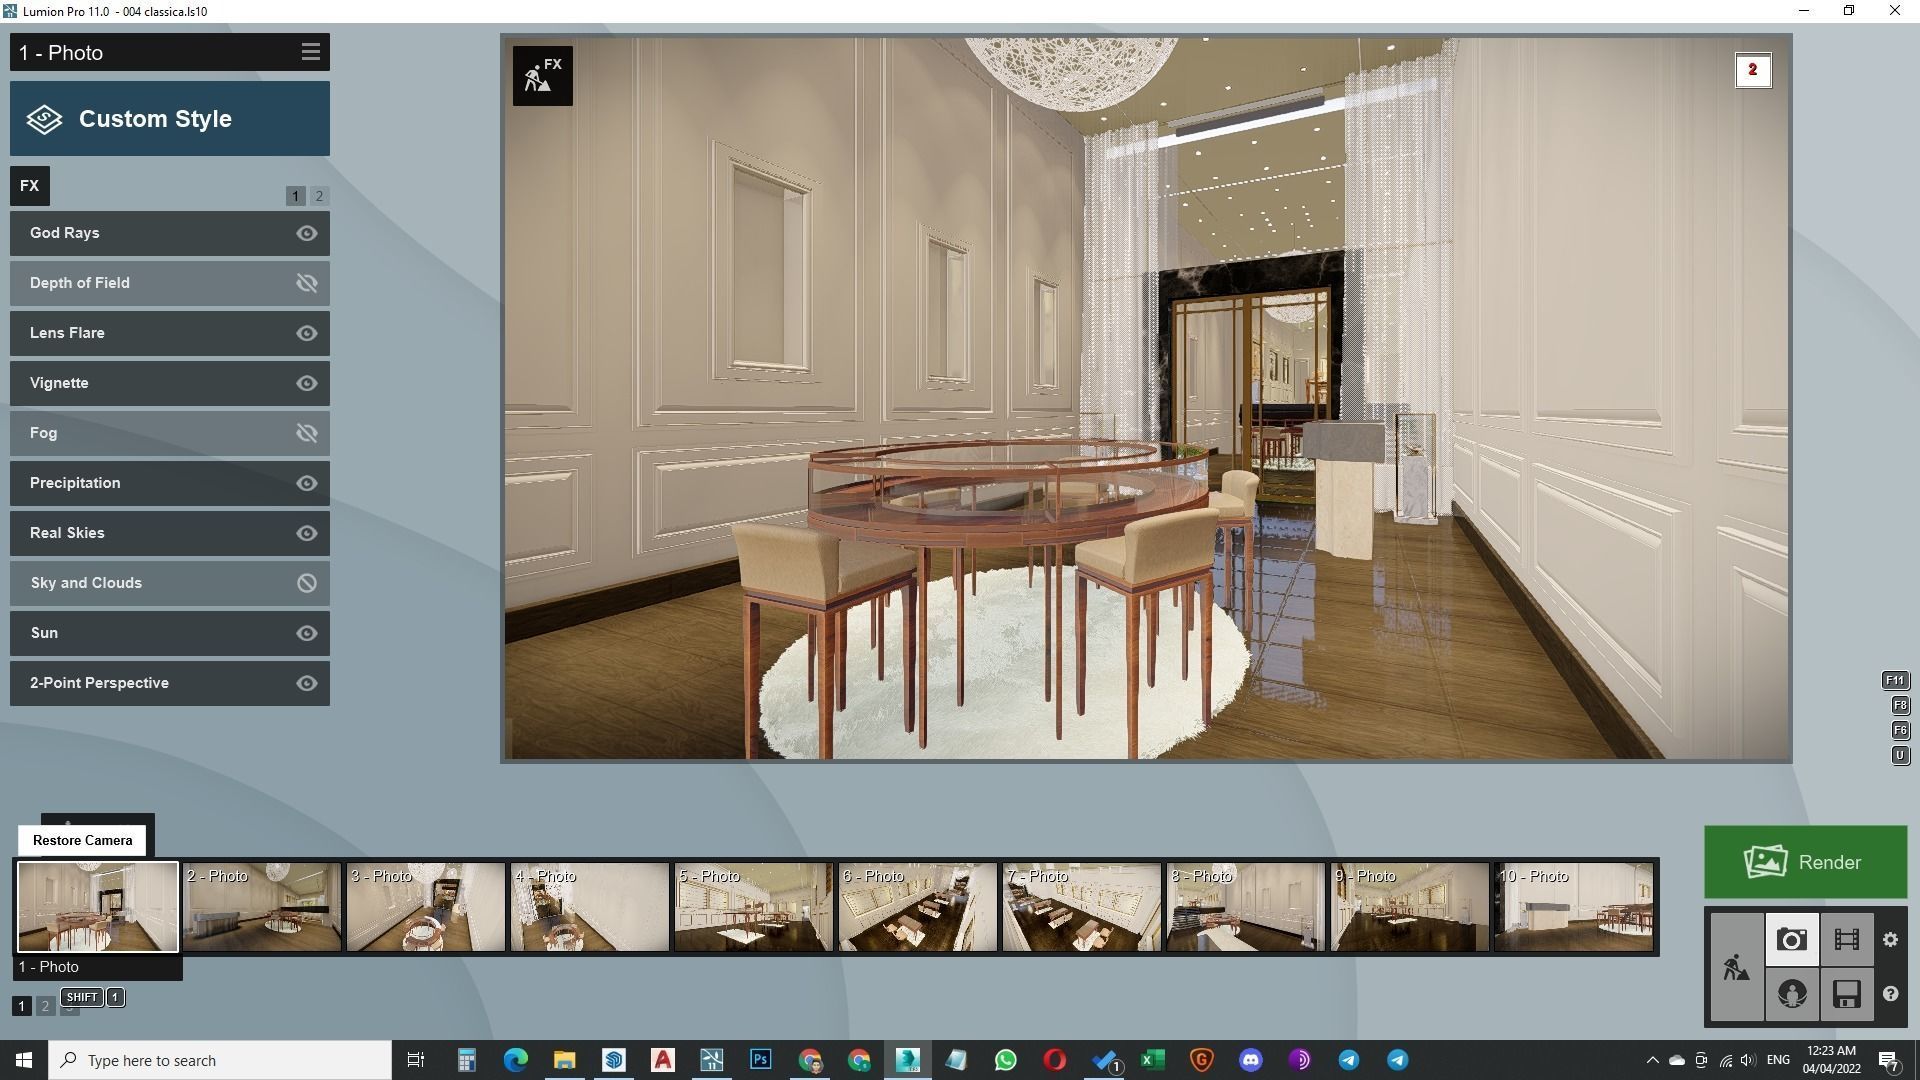The image size is (1920, 1080).
Task: Click the F11 fullscreen key hint
Action: (1895, 681)
